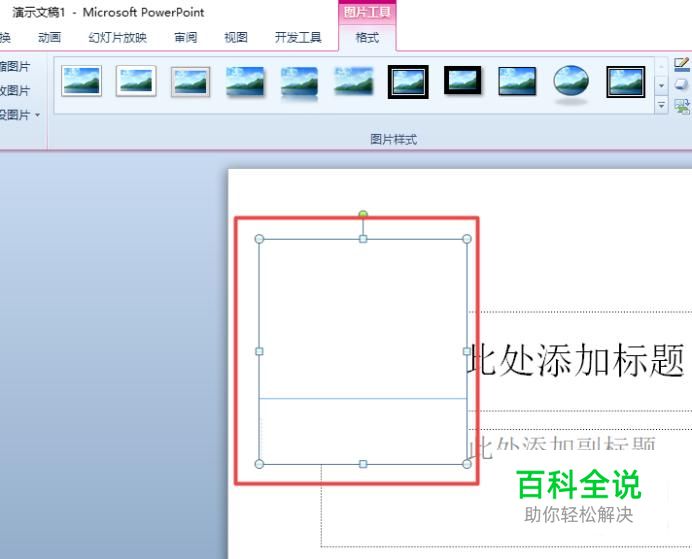The image size is (692, 559).
Task: Open the picture layout conversion icon
Action: (x=682, y=106)
